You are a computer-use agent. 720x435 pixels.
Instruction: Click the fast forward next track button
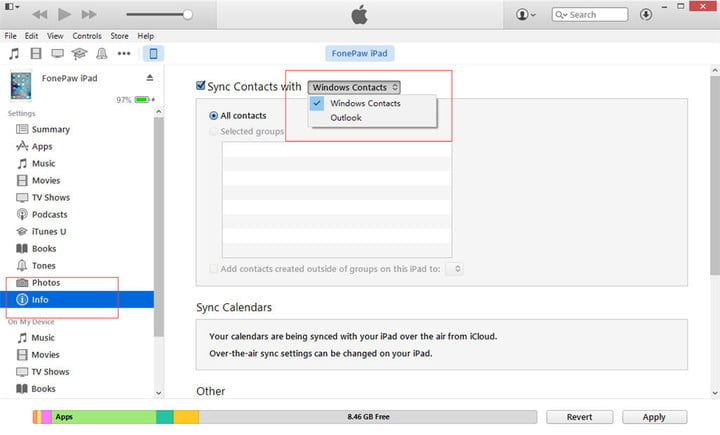coord(89,15)
